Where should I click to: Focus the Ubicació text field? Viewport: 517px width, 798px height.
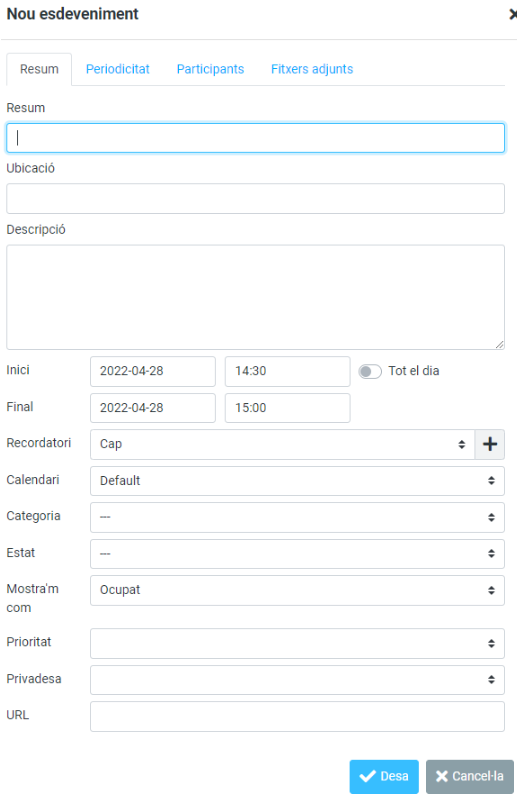pyautogui.click(x=255, y=198)
